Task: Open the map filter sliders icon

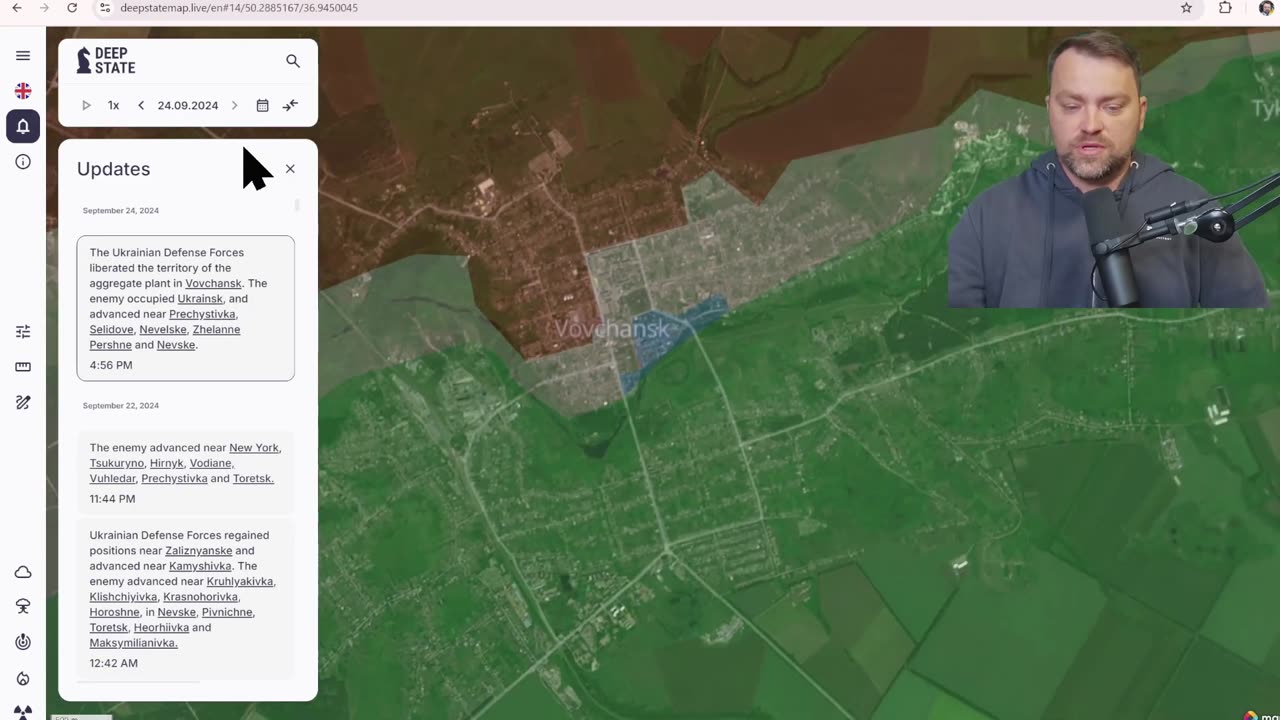Action: point(23,331)
